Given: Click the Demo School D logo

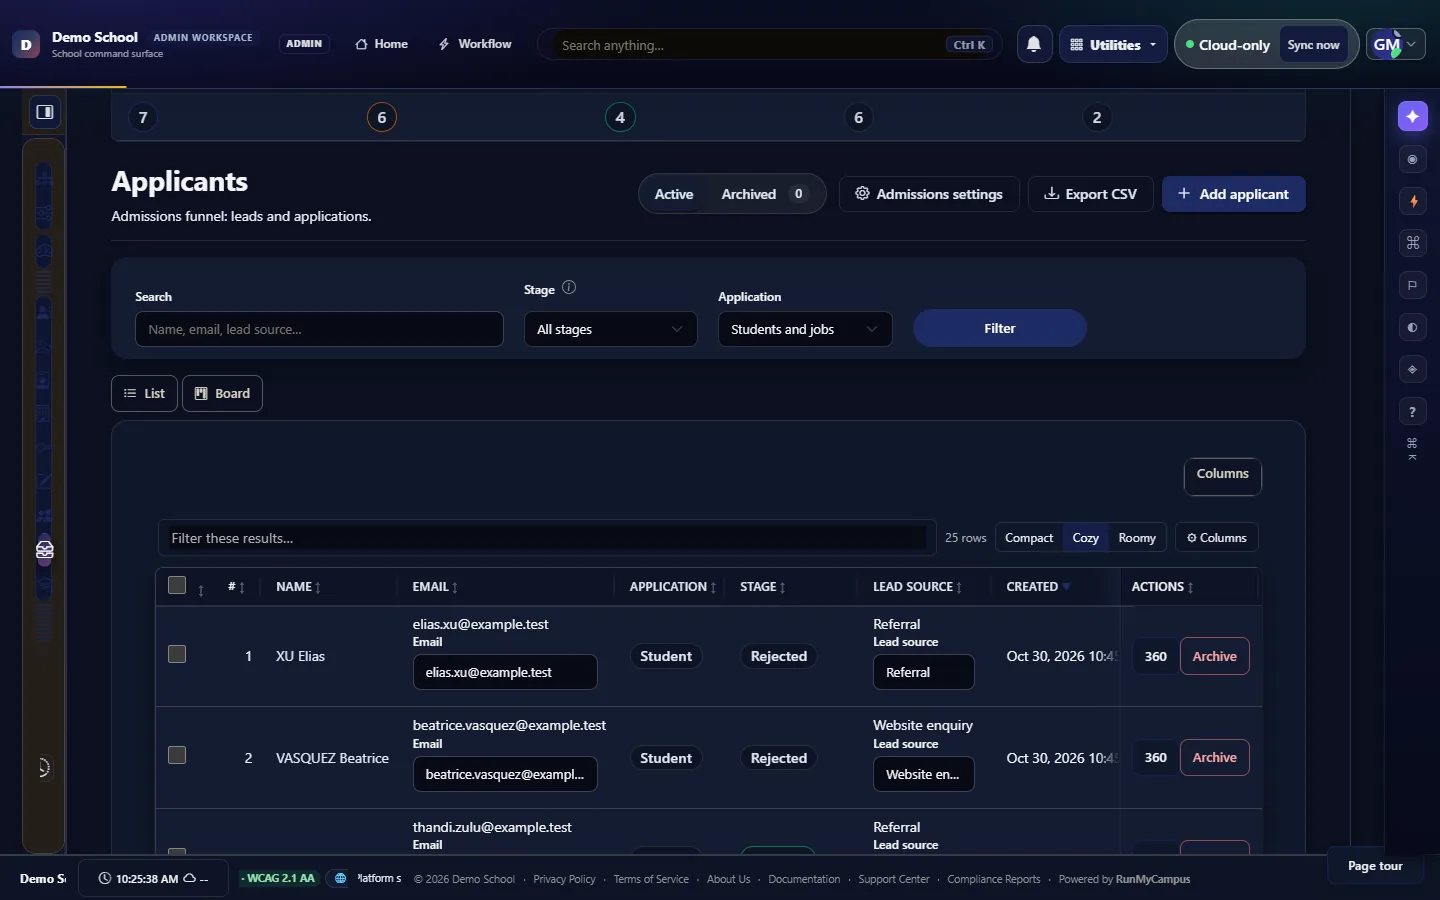Looking at the screenshot, I should coord(26,44).
